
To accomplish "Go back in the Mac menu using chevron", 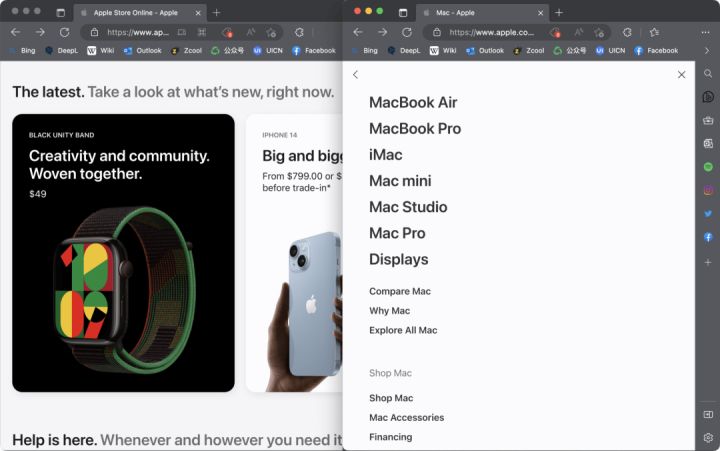I will tap(355, 74).
